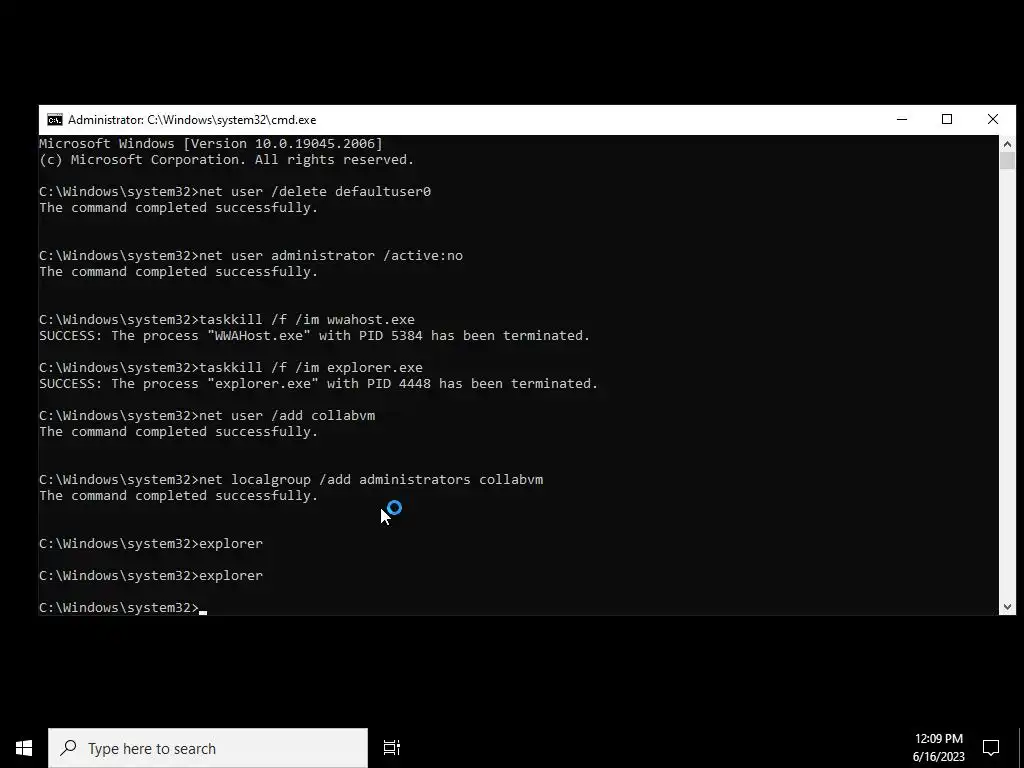
Task: Maximize the Administrator cmd.exe window
Action: coord(947,120)
